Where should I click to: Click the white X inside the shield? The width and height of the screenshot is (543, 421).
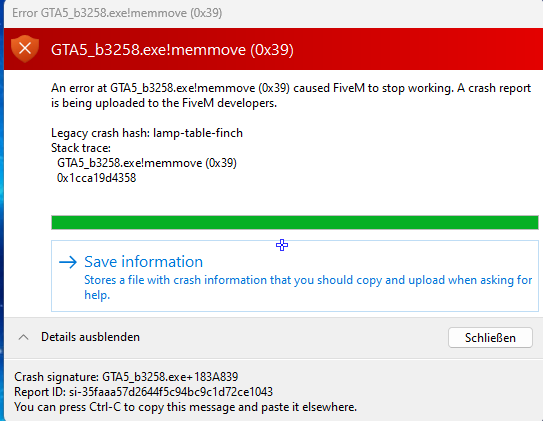(x=25, y=47)
